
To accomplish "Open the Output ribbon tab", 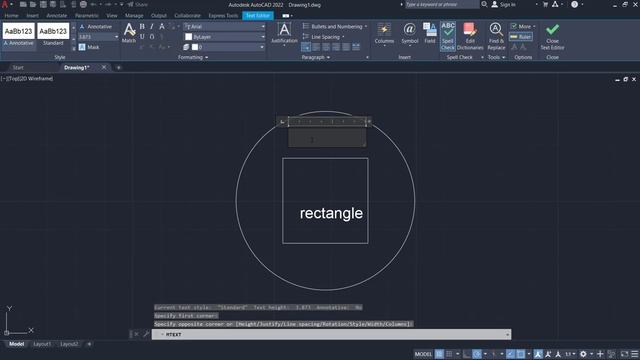I will click(x=159, y=16).
